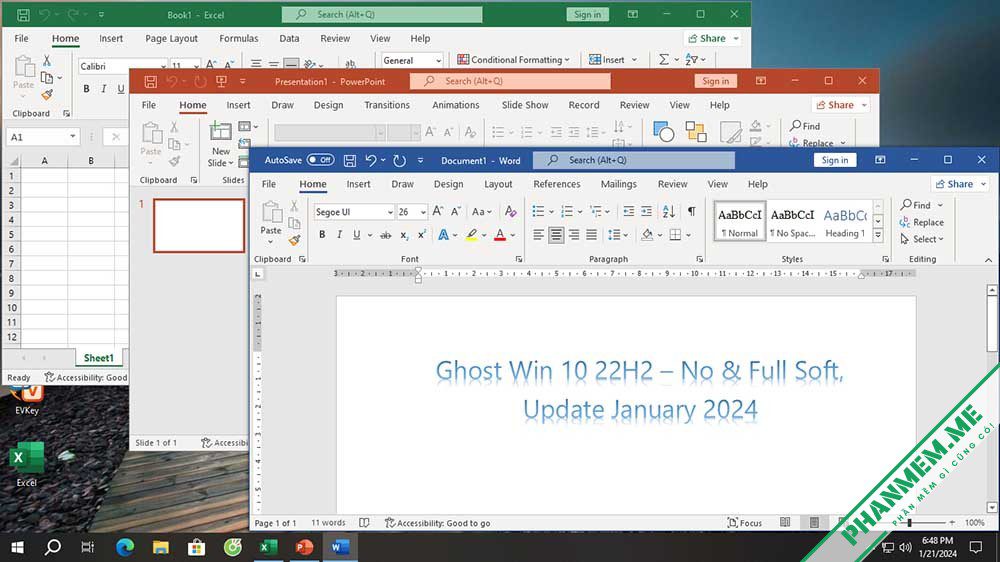Viewport: 1000px width, 562px height.
Task: Insert New Slide in PowerPoint
Action: (x=220, y=144)
